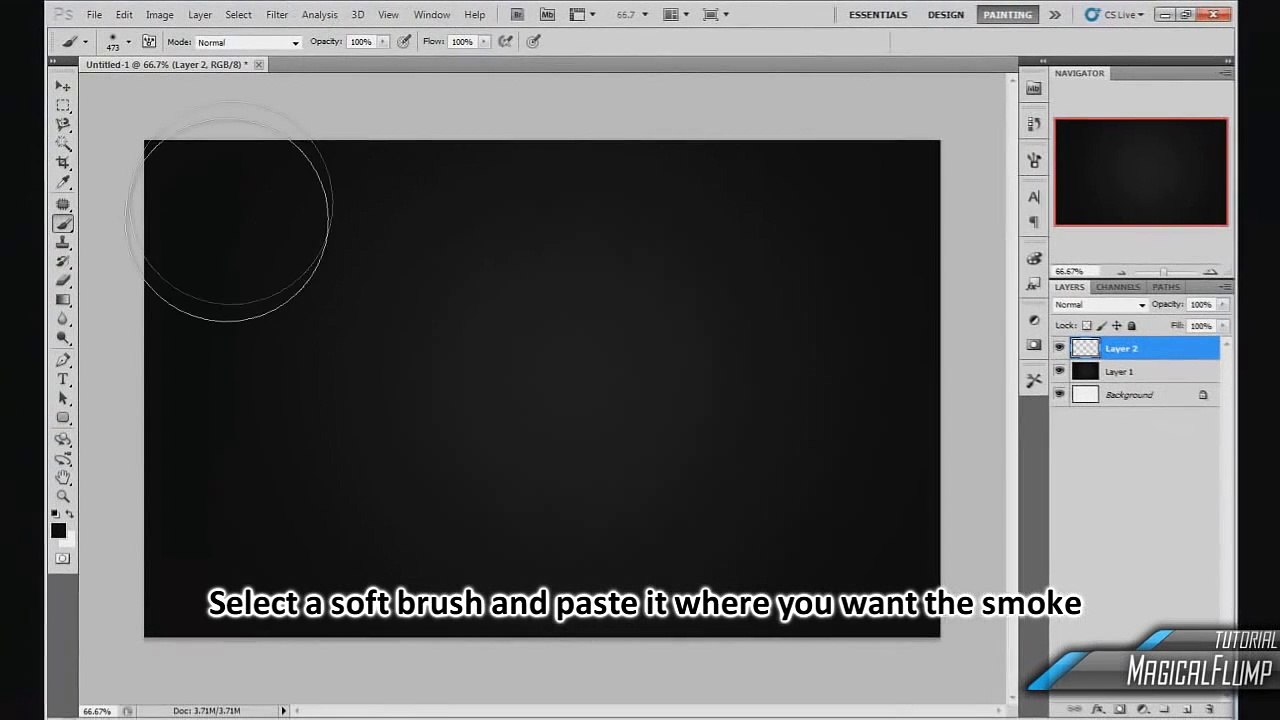
Task: Expand more workspaces chevron
Action: [x=1054, y=14]
